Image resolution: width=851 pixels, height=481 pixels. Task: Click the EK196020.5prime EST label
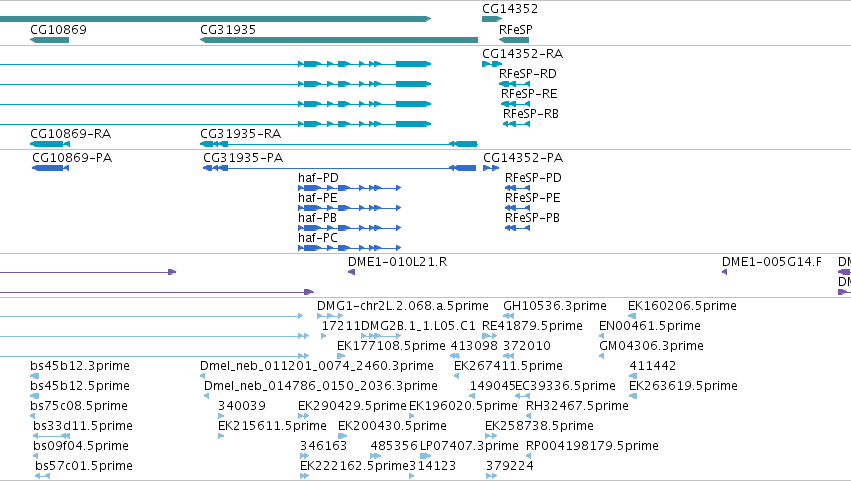pos(463,406)
